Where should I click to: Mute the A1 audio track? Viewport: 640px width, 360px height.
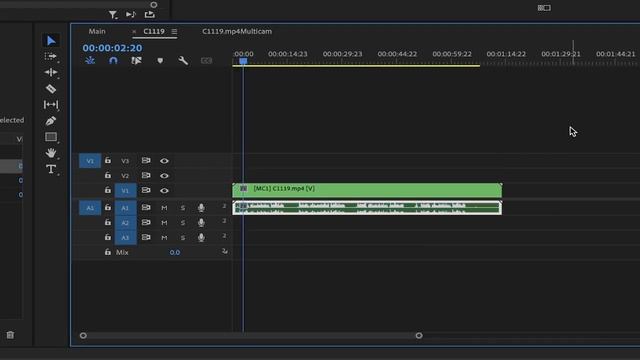tap(164, 208)
